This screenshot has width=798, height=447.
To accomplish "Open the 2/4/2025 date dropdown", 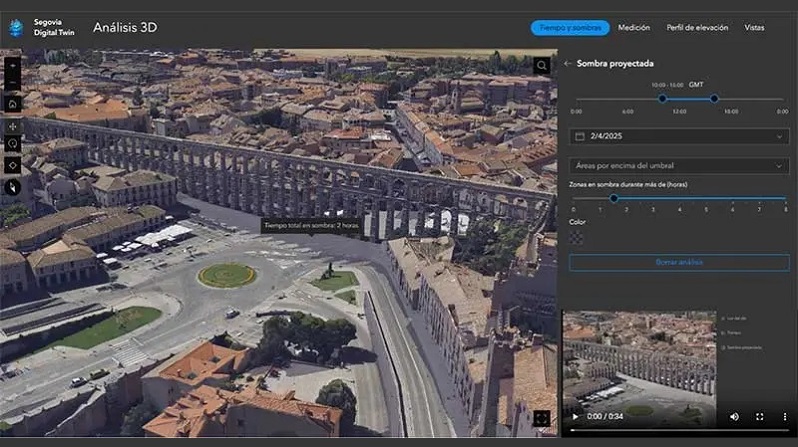I will (x=679, y=136).
